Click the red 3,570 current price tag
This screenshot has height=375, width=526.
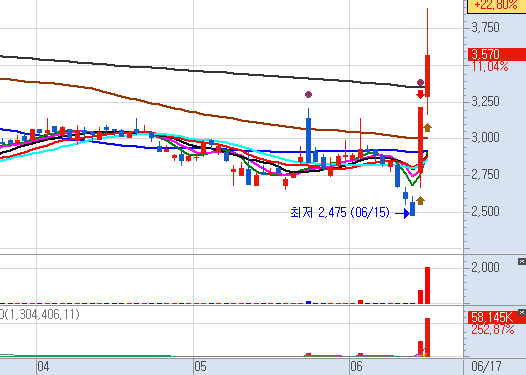click(497, 54)
